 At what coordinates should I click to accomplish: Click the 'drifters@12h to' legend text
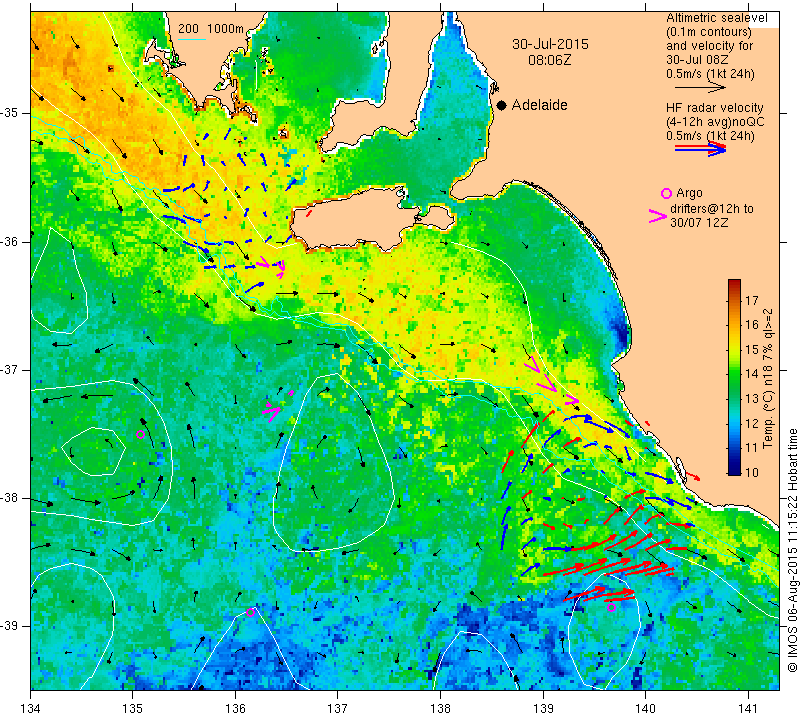pyautogui.click(x=711, y=209)
